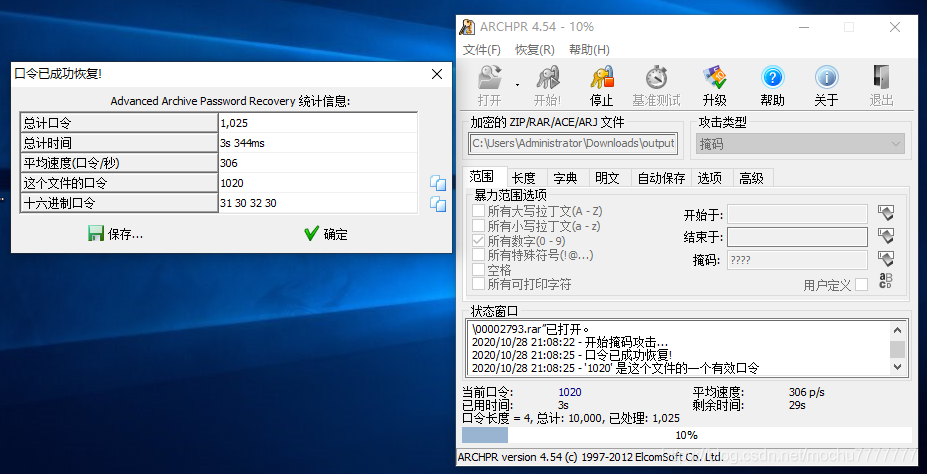Image resolution: width=927 pixels, height=474 pixels.
Task: Click 当前口令 value 1020 in main window
Action: (x=570, y=392)
